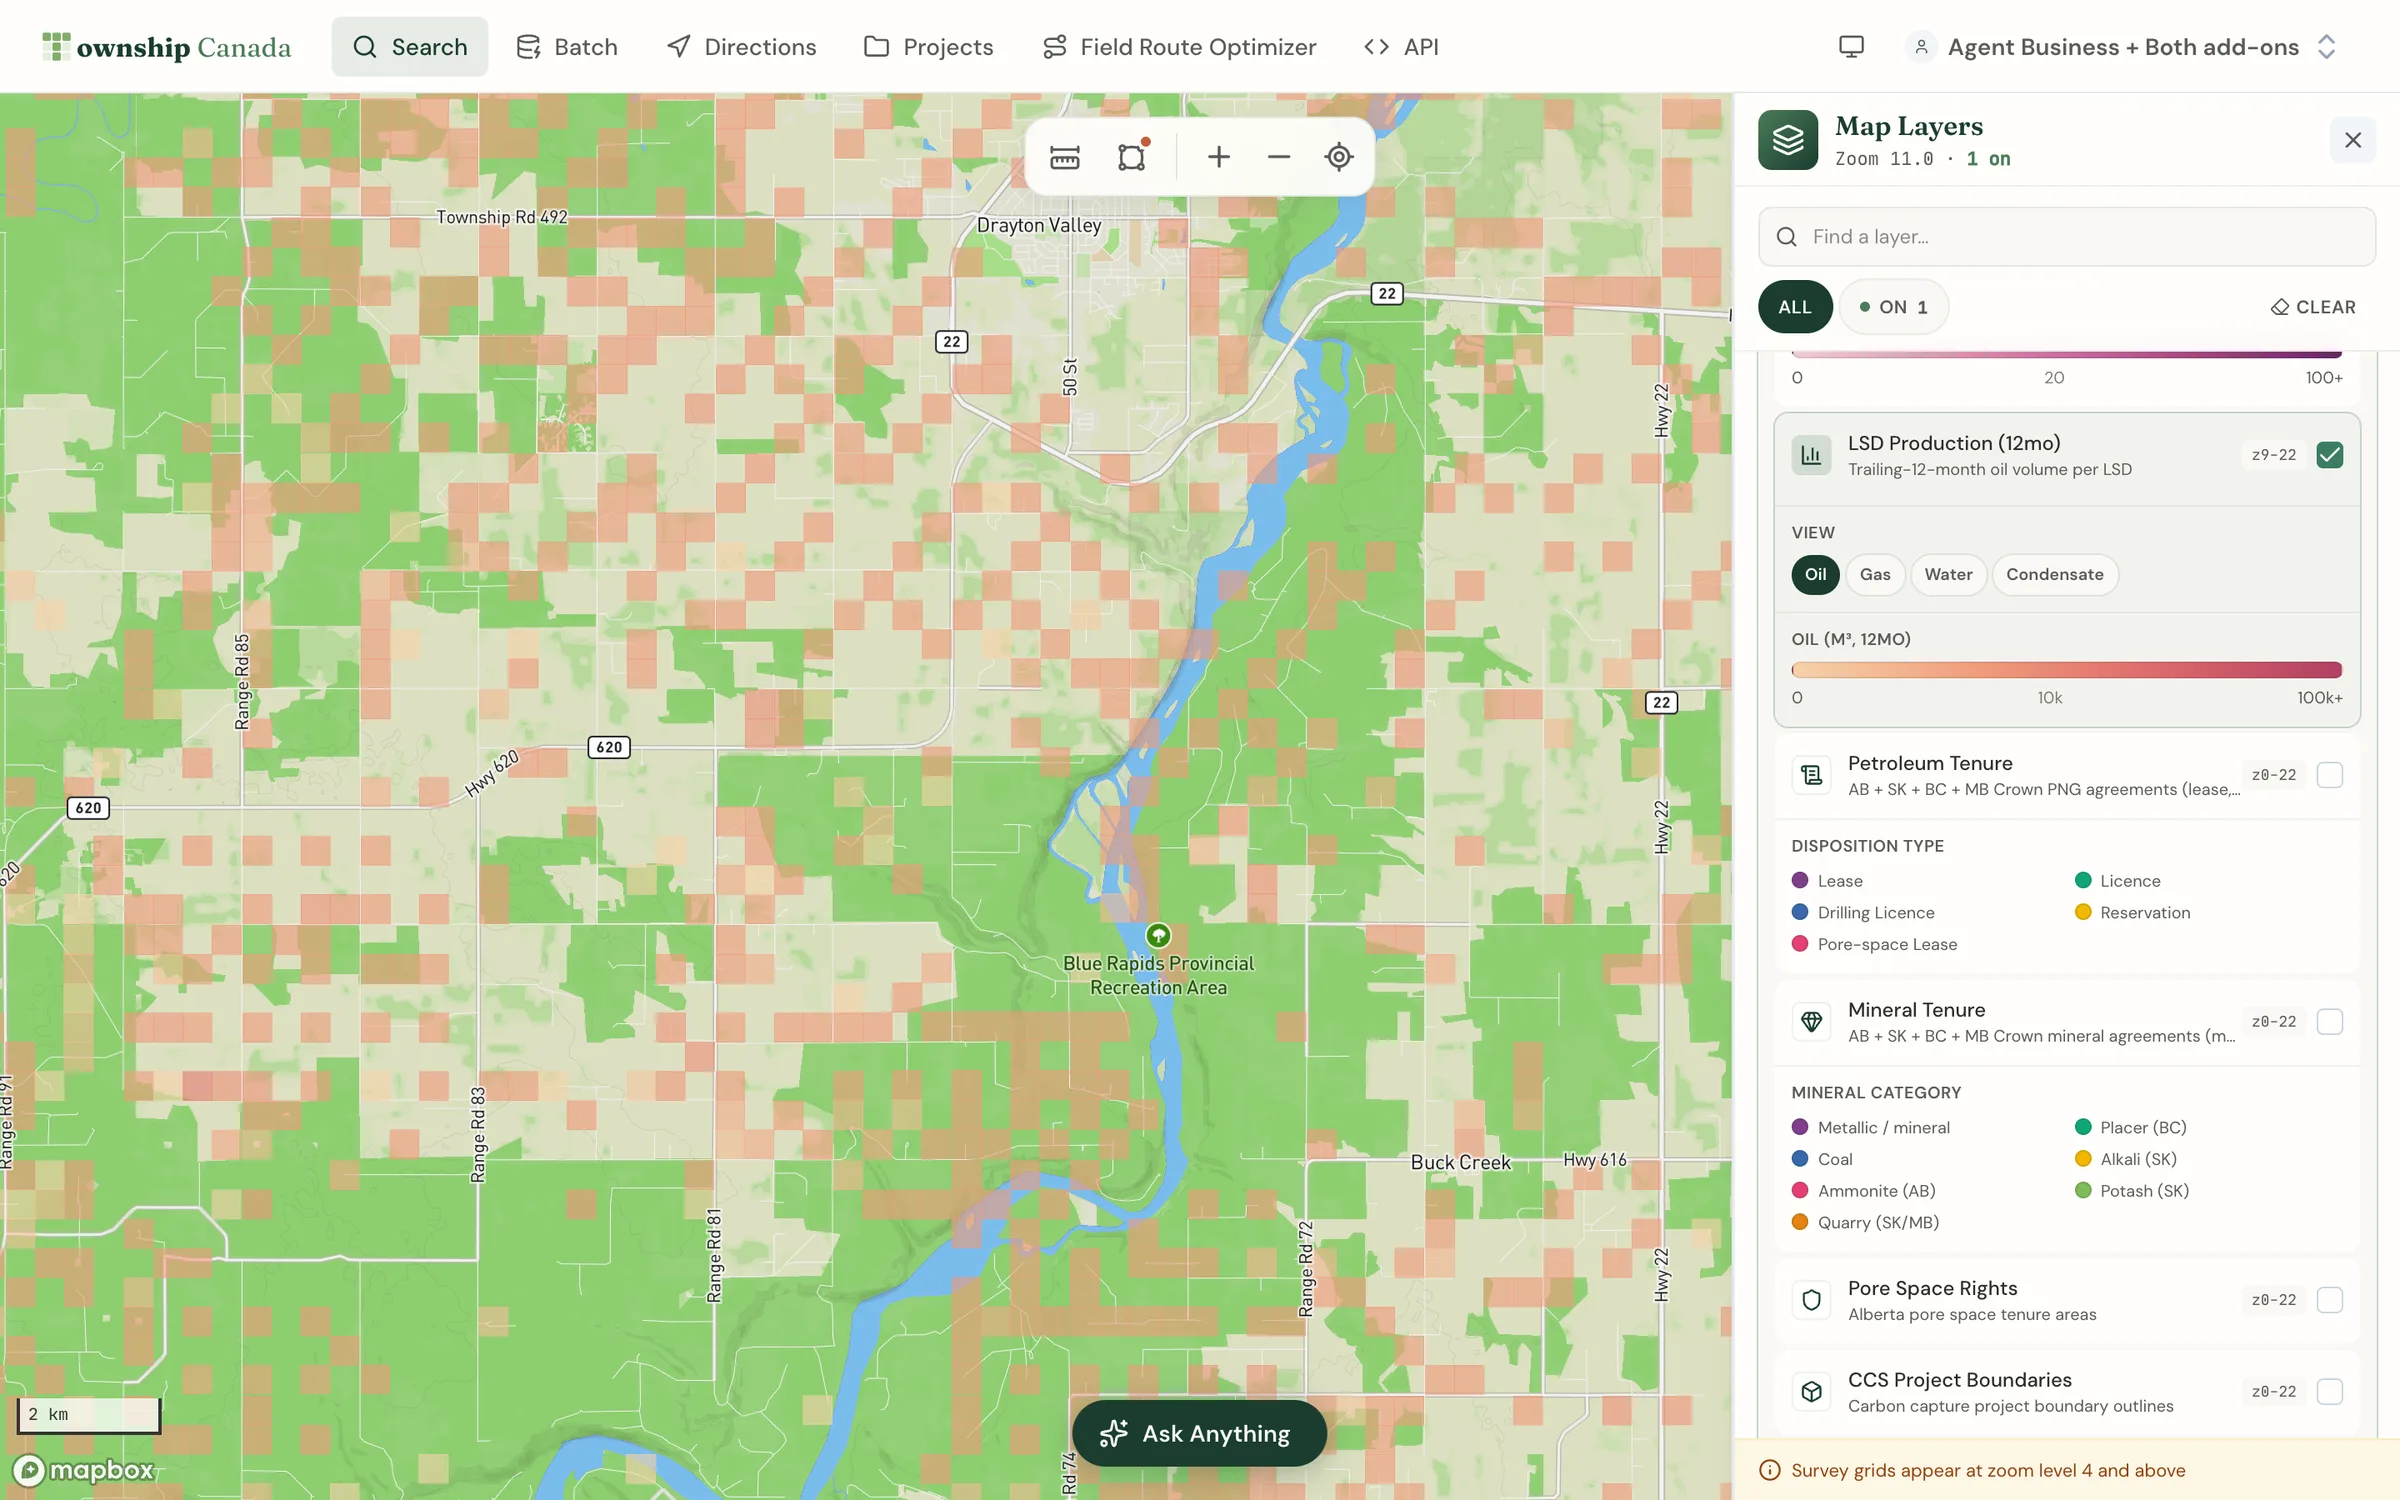Click the user avatar icon
The width and height of the screenshot is (2400, 1500).
(1921, 47)
